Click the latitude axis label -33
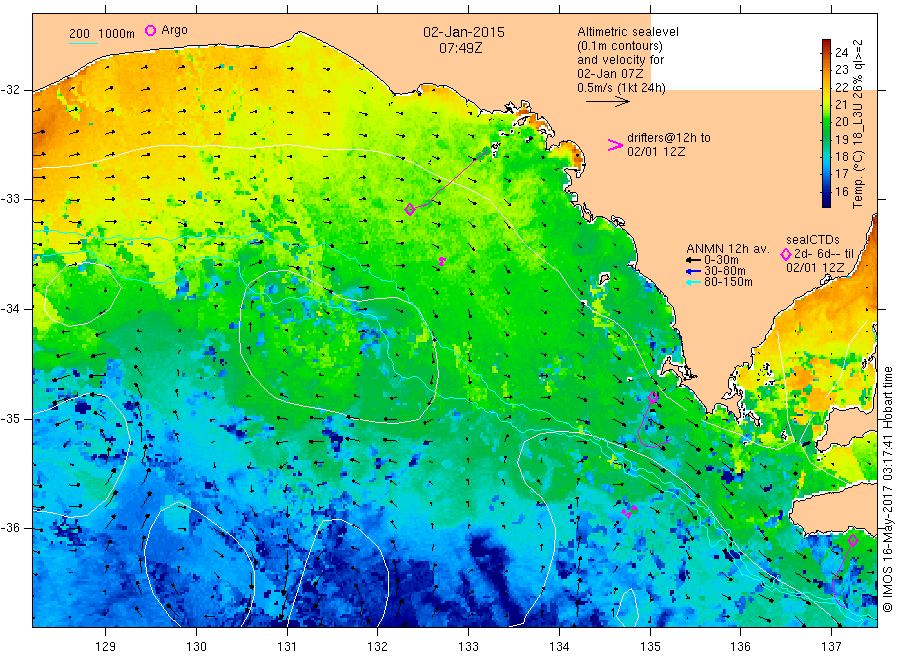 point(10,199)
